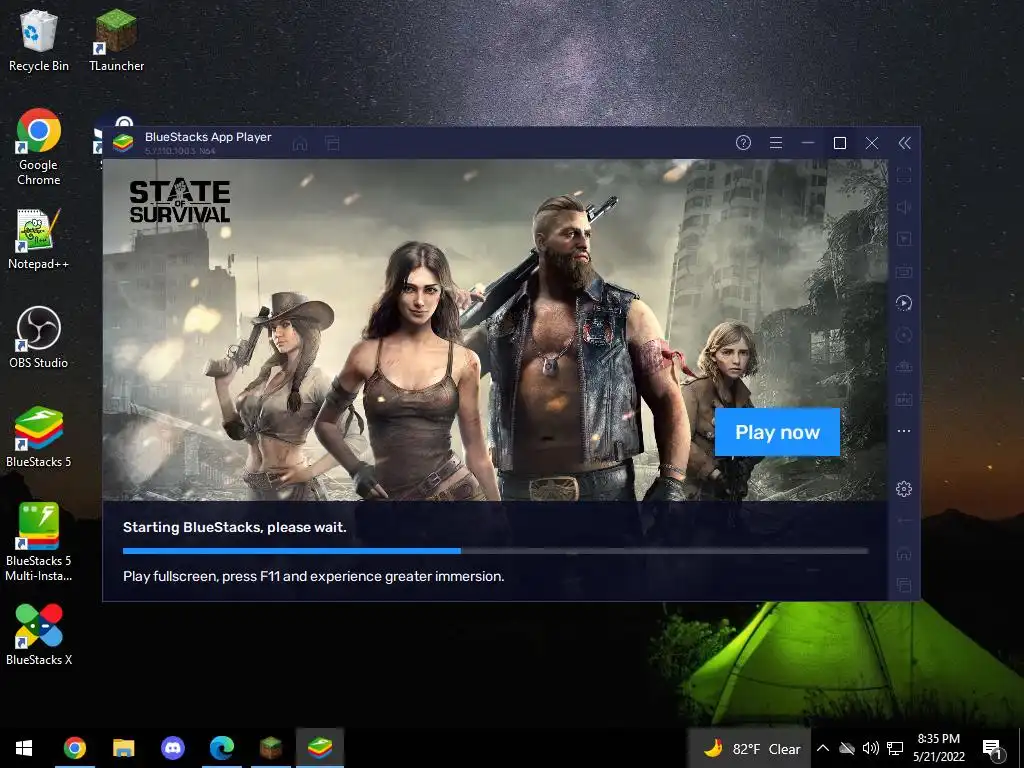
Task: Click the Starting BlueStacks progress bar
Action: [x=496, y=551]
